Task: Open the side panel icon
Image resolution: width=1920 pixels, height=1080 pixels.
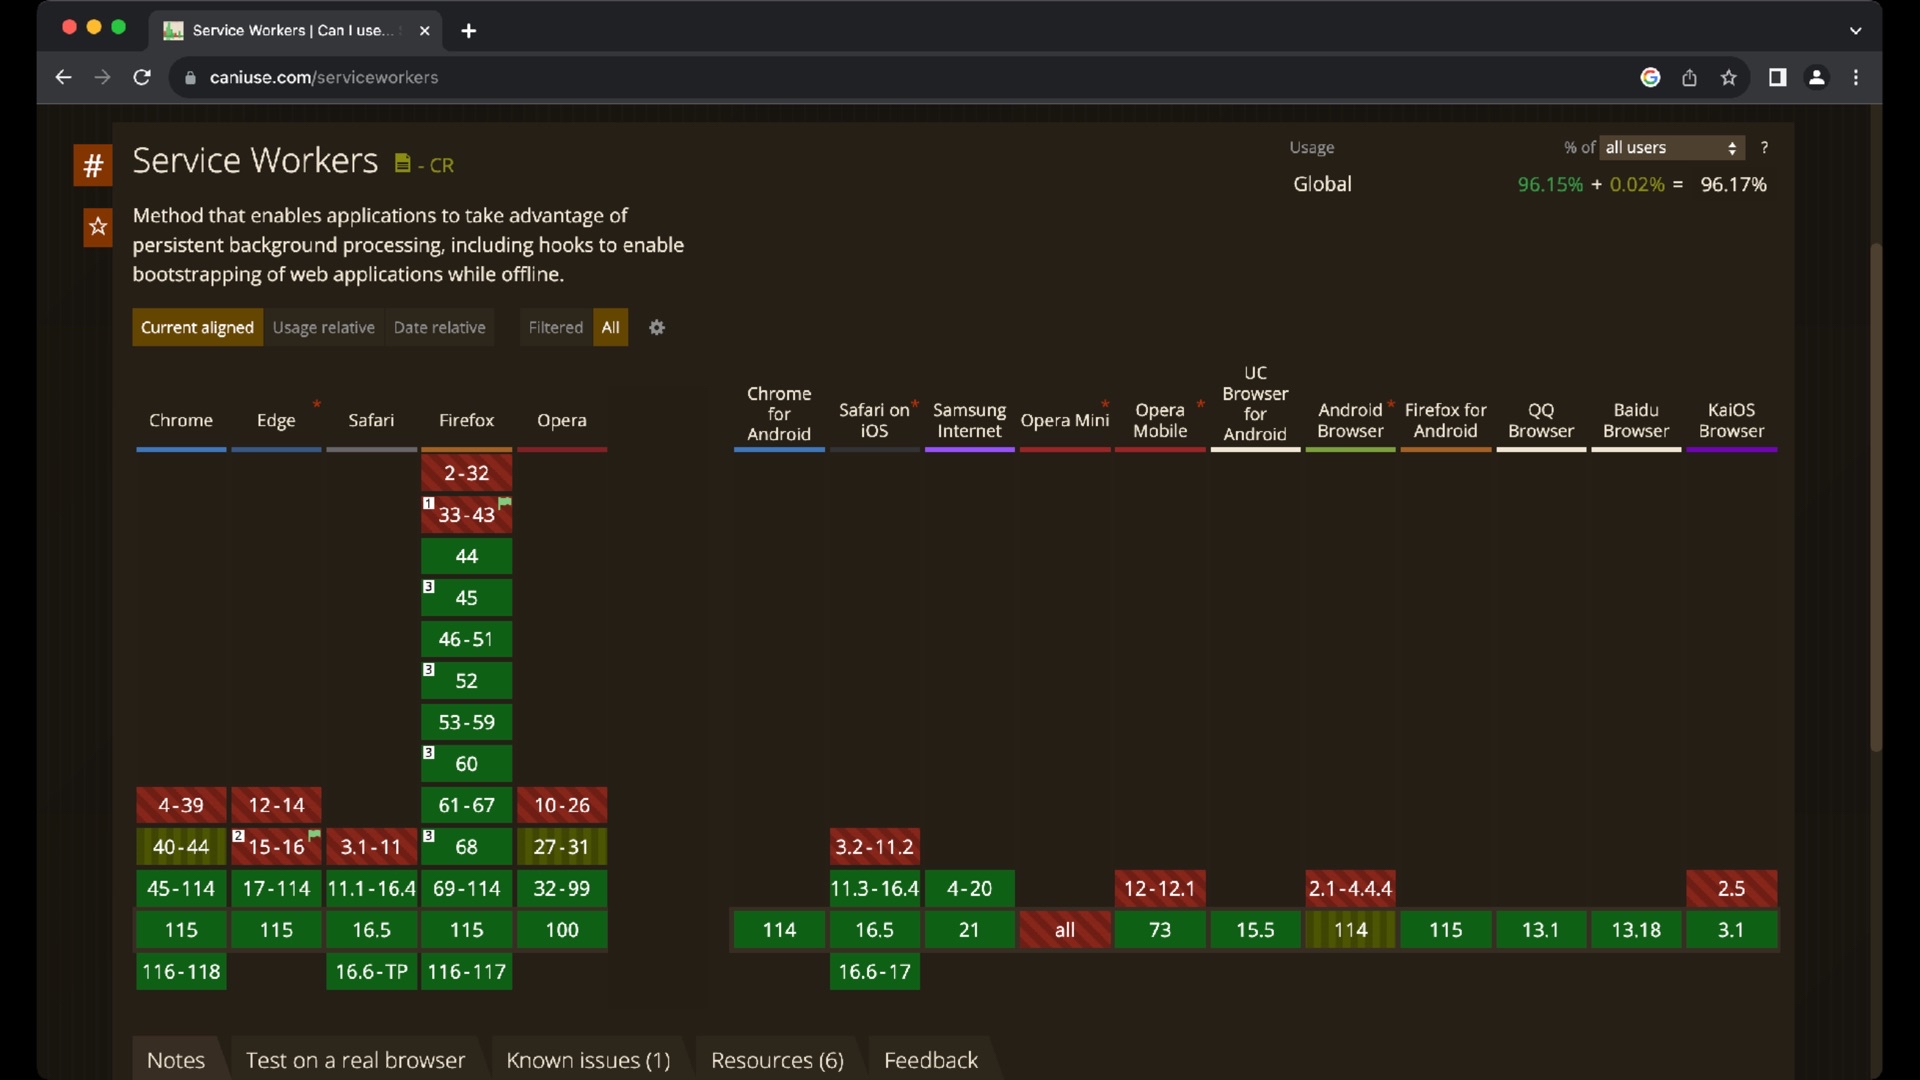Action: pos(1777,78)
